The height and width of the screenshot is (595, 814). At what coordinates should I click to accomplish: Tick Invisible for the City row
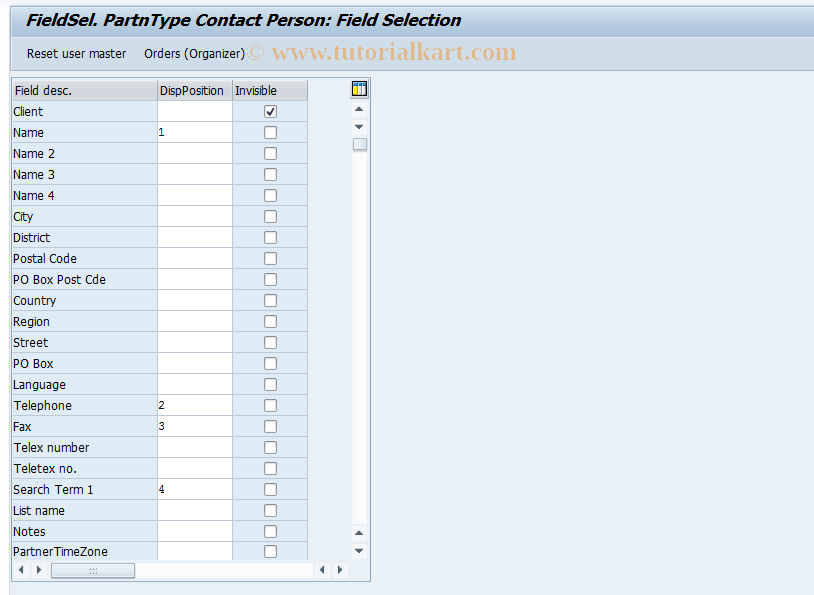(x=270, y=217)
